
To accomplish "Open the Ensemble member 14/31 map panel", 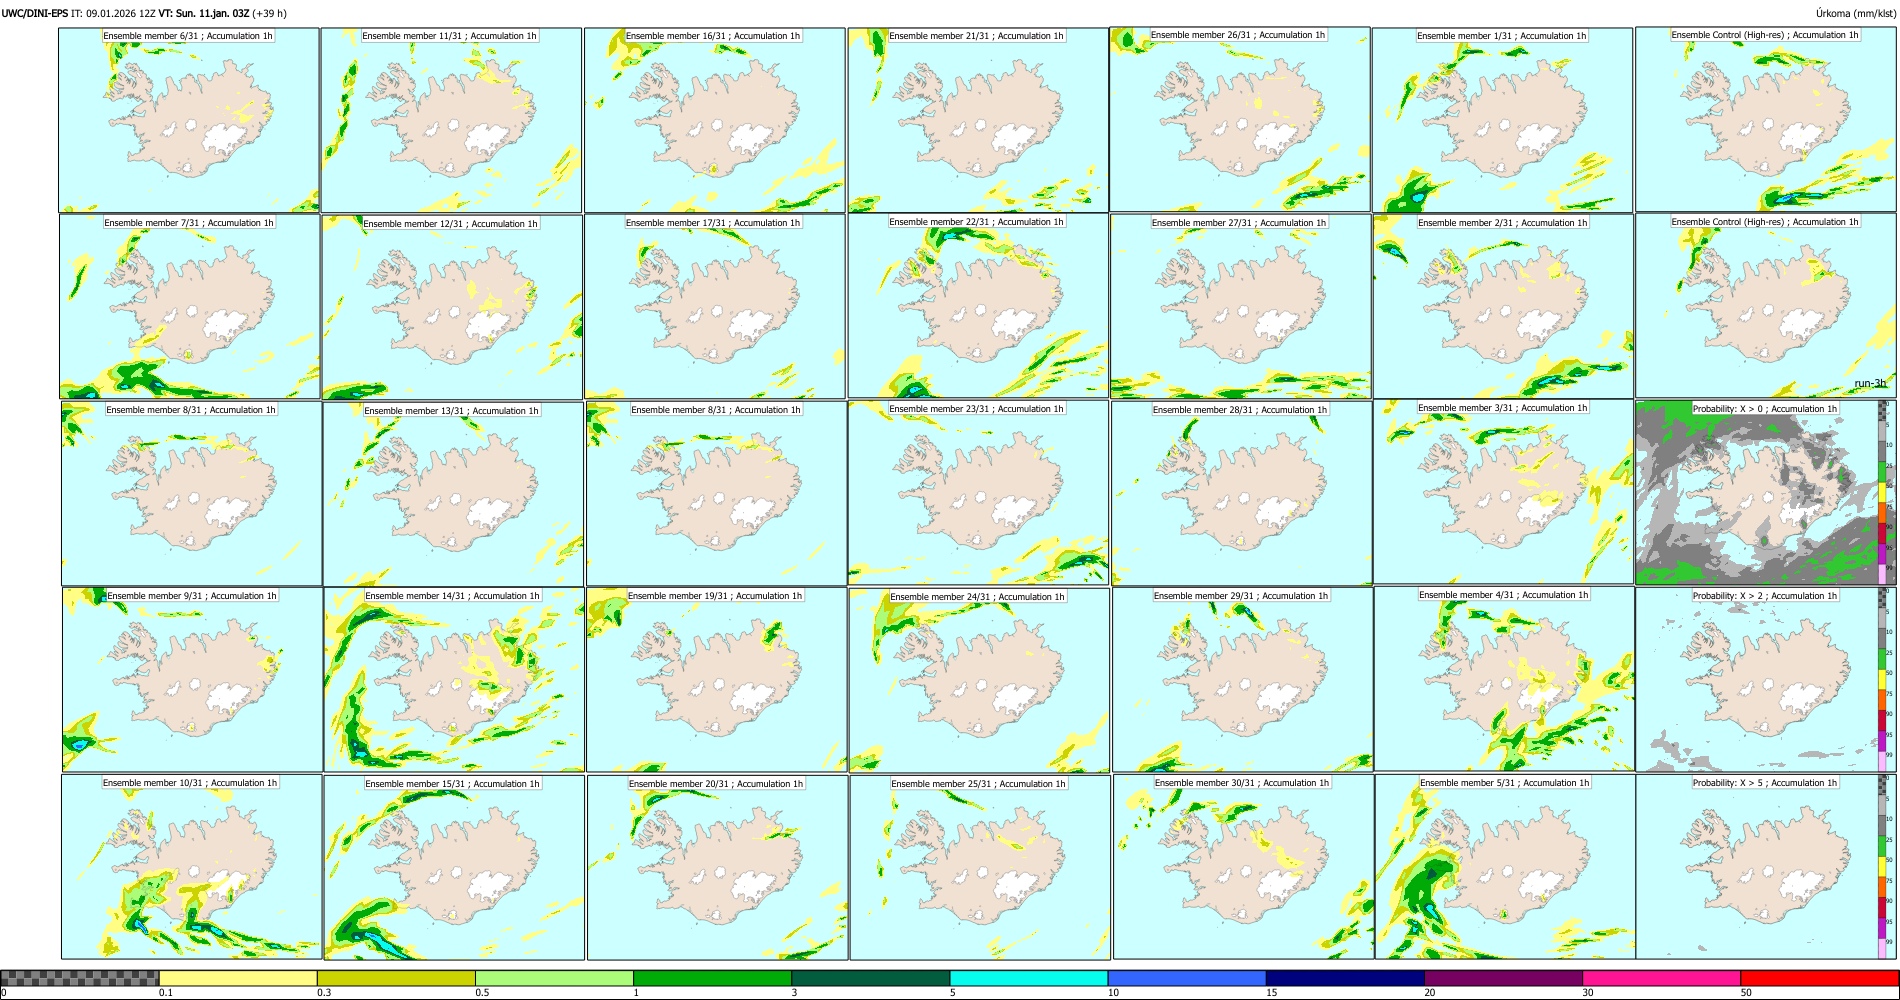I will (x=454, y=680).
